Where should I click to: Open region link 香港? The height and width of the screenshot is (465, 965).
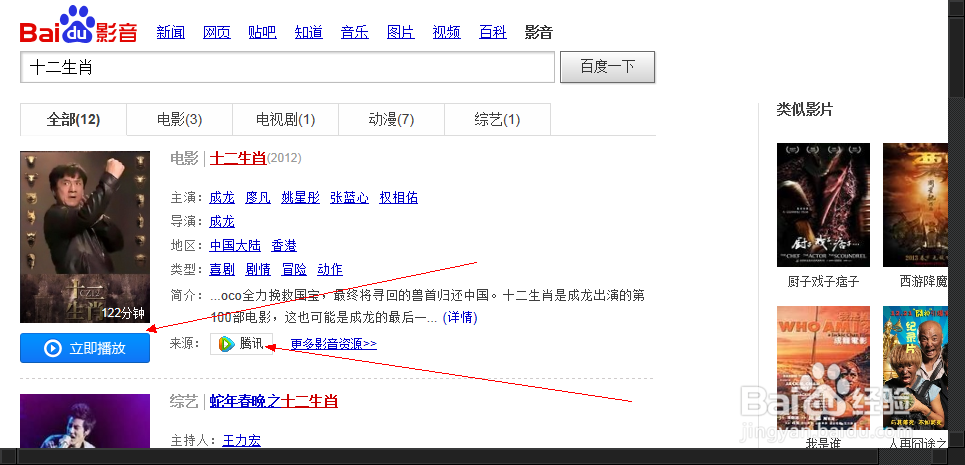click(284, 245)
